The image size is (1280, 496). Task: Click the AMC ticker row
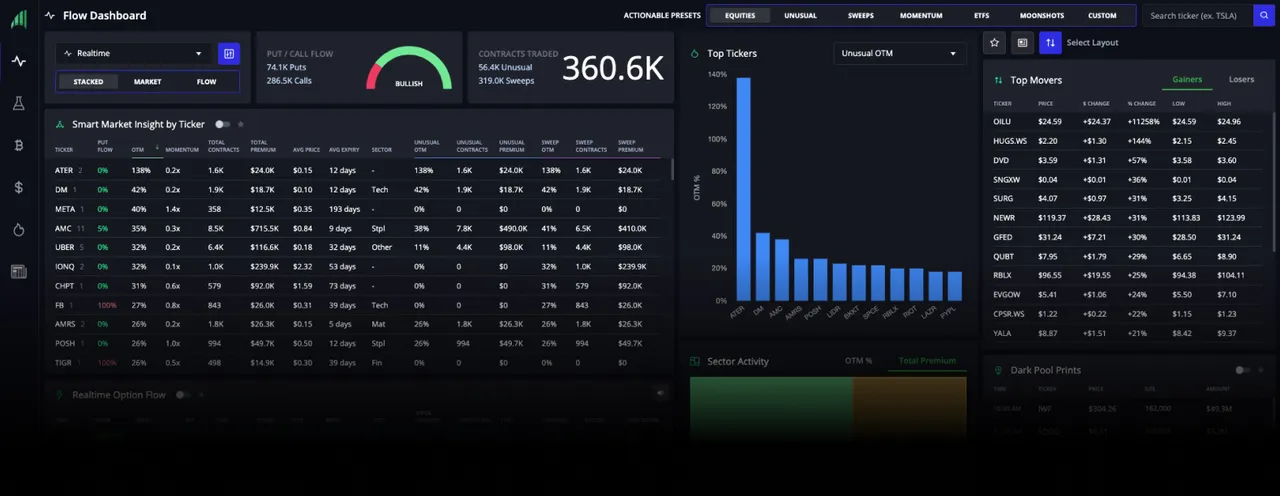(x=357, y=228)
